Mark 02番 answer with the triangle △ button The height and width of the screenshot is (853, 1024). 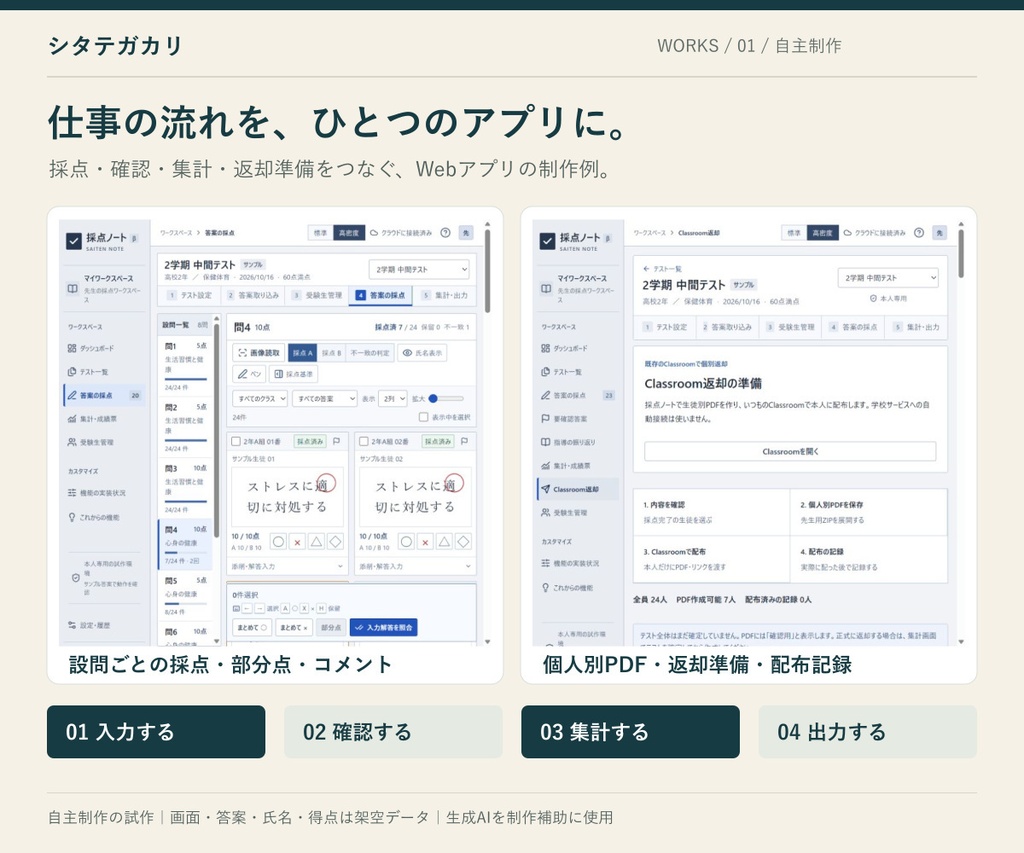[444, 541]
